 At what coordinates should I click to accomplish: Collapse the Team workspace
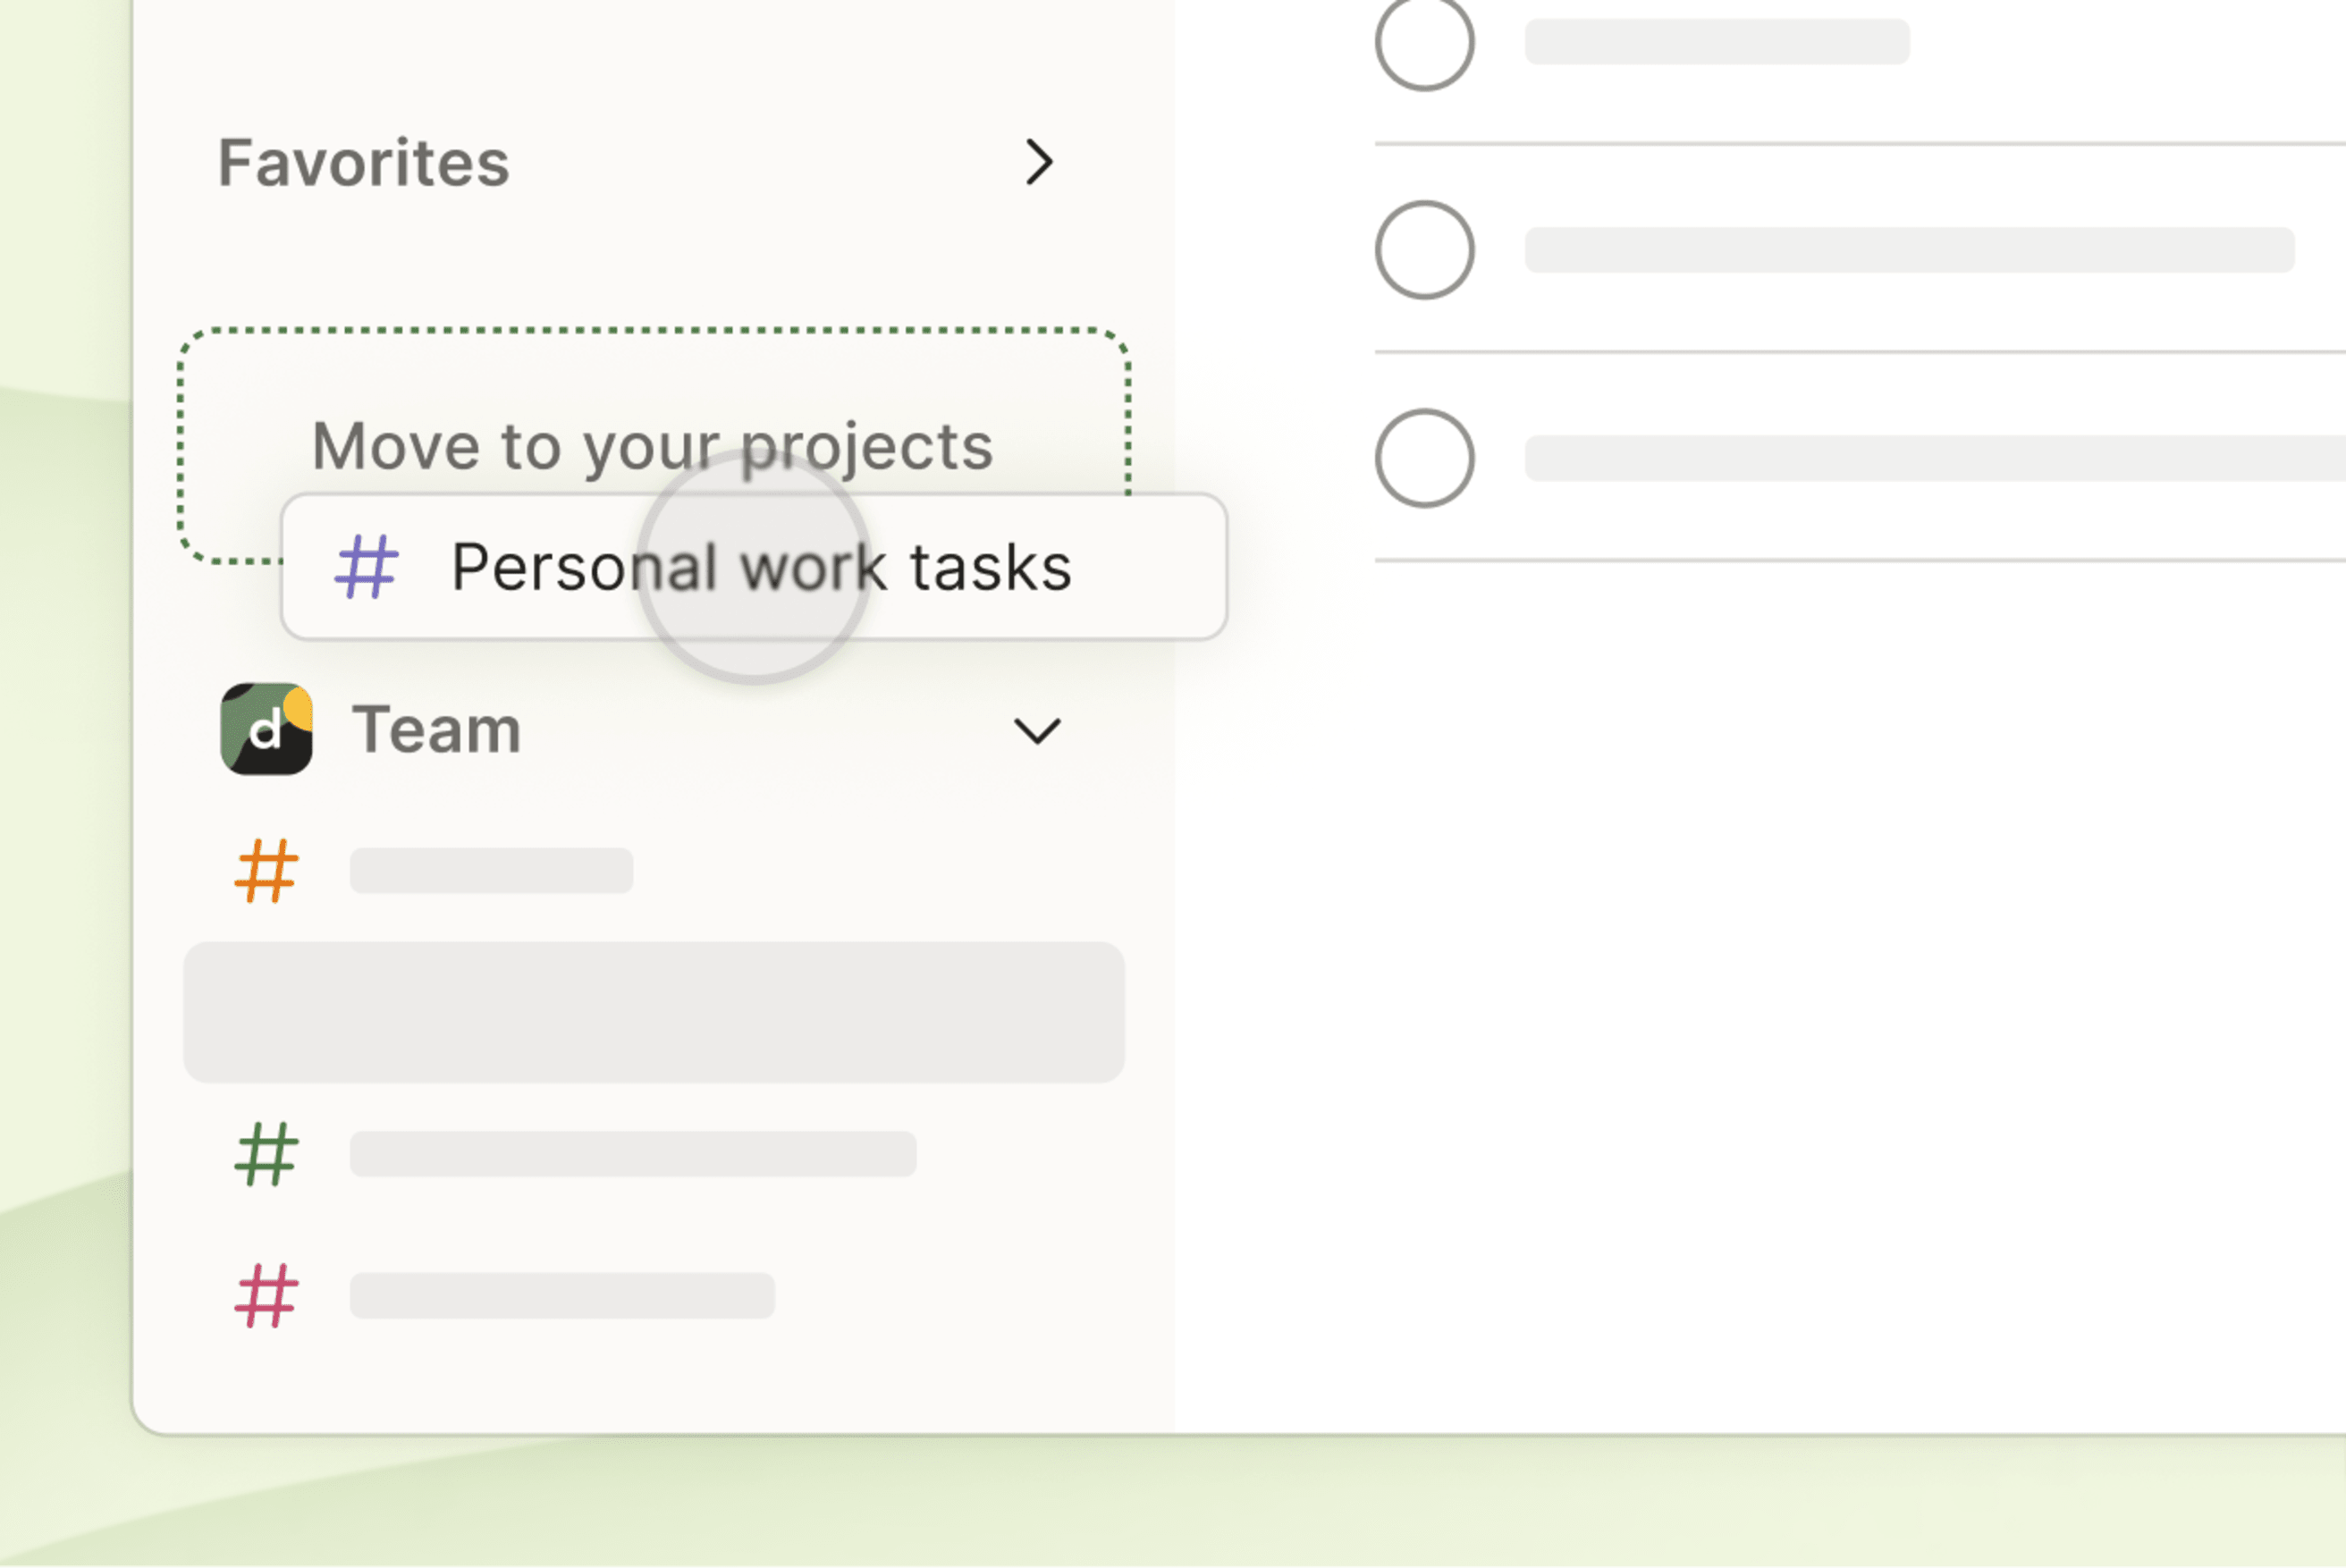(1038, 730)
